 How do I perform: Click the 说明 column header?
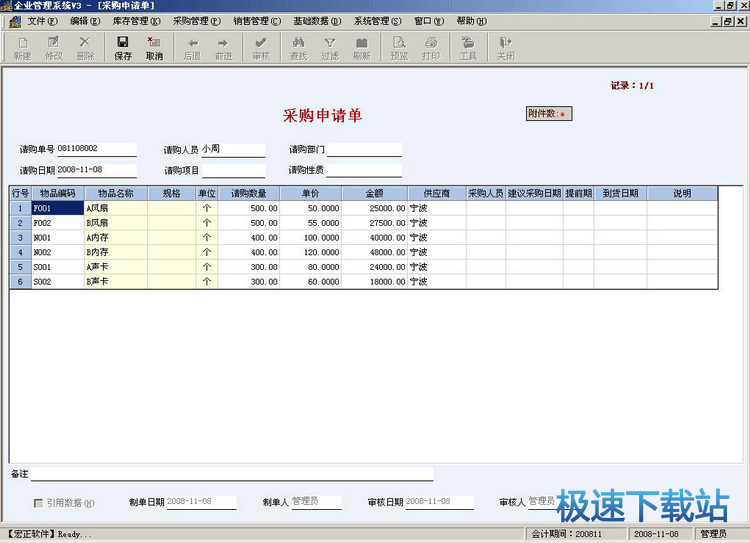(x=682, y=193)
